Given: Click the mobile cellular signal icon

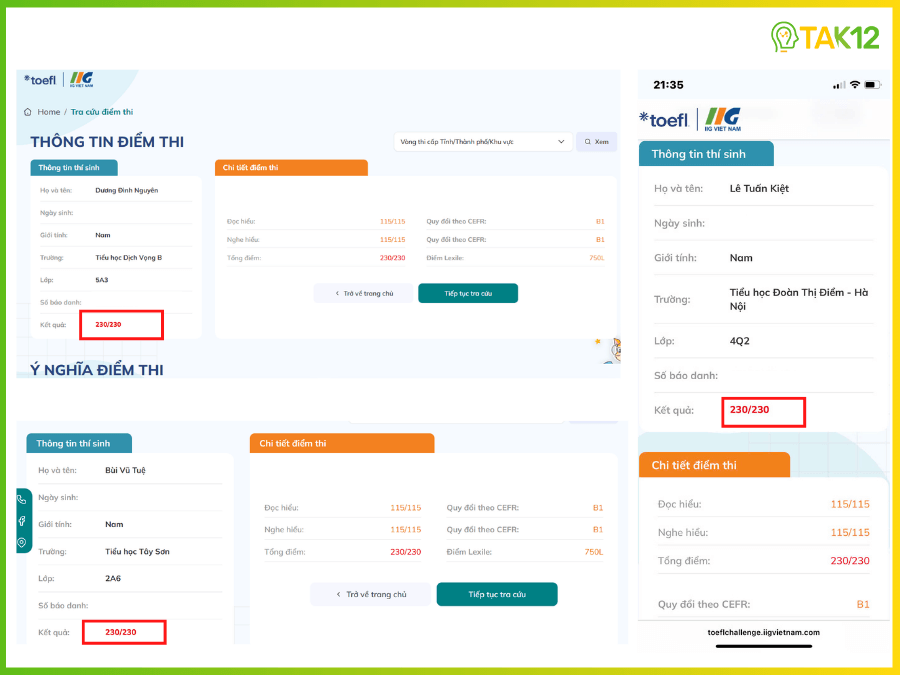Looking at the screenshot, I should (839, 86).
